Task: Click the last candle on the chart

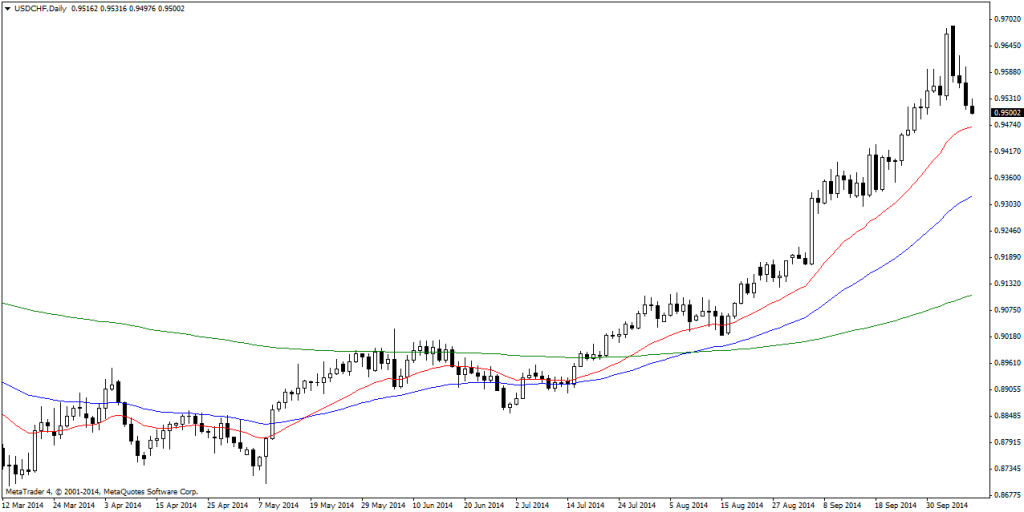Action: coord(972,109)
